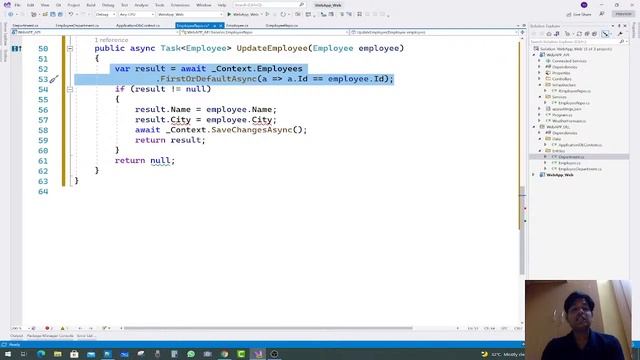
Task: Click the top Search box
Action: click(269, 5)
